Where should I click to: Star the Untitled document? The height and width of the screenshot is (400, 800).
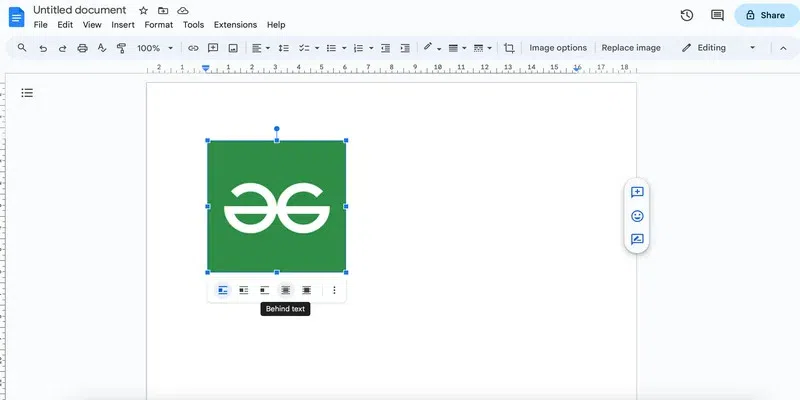[x=143, y=10]
